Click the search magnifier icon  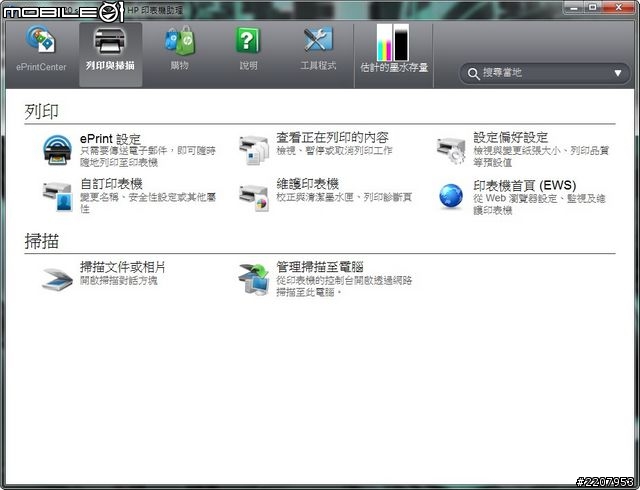tap(473, 74)
